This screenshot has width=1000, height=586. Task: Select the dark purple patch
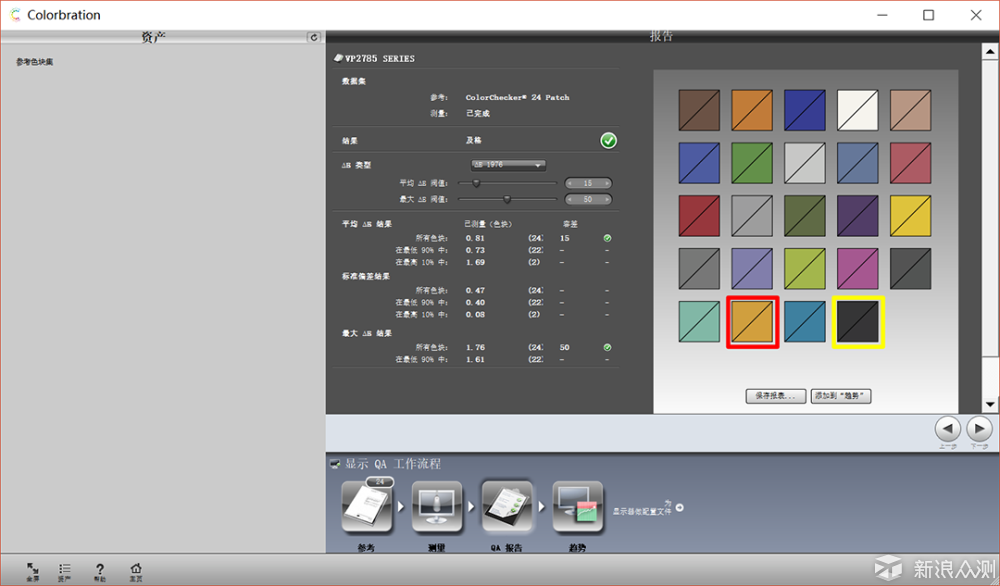(x=858, y=216)
